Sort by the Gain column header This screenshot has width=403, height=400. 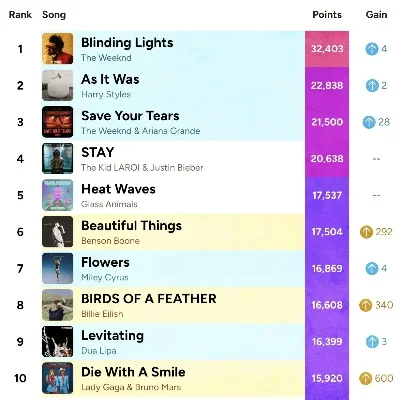pos(376,15)
